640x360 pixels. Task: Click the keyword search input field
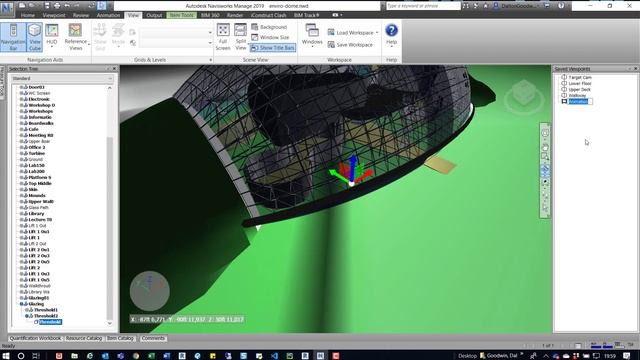click(x=423, y=6)
